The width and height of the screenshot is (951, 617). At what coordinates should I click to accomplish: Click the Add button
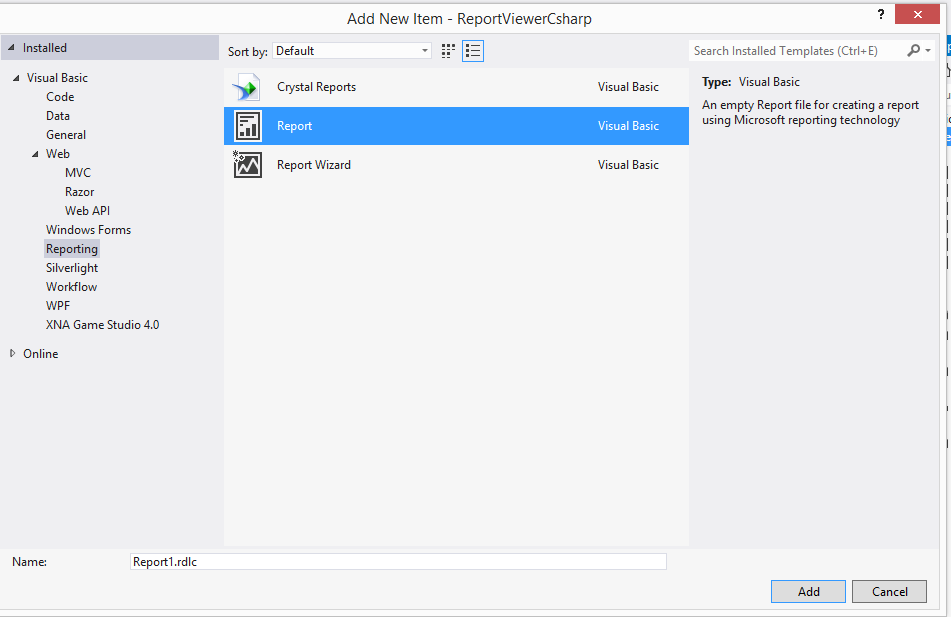807,591
